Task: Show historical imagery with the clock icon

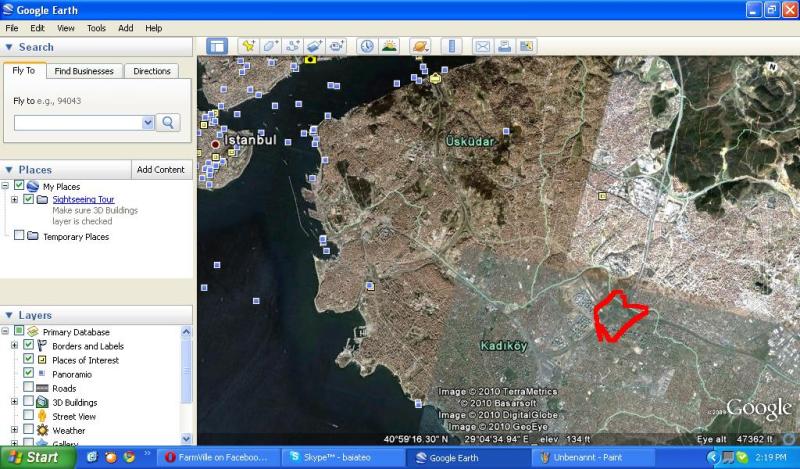Action: click(x=366, y=46)
